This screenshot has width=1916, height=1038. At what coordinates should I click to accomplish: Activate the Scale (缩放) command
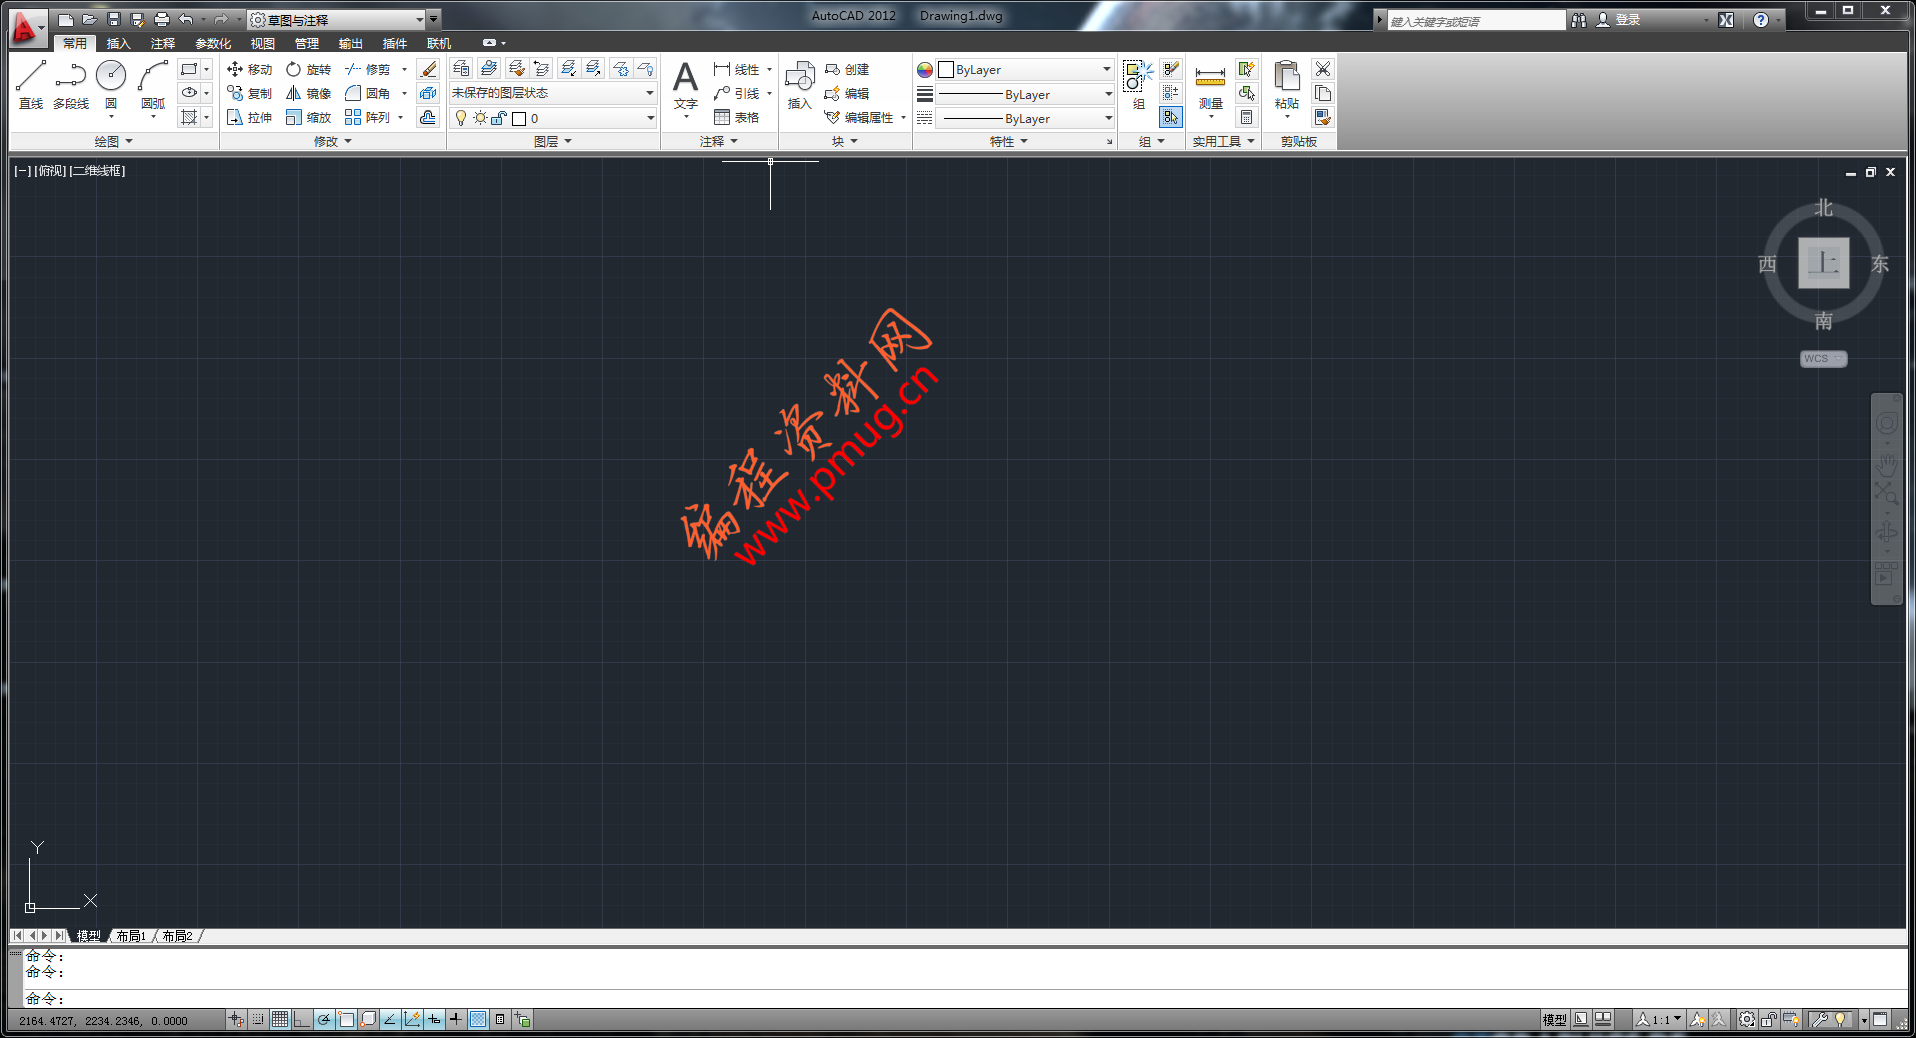(x=308, y=117)
